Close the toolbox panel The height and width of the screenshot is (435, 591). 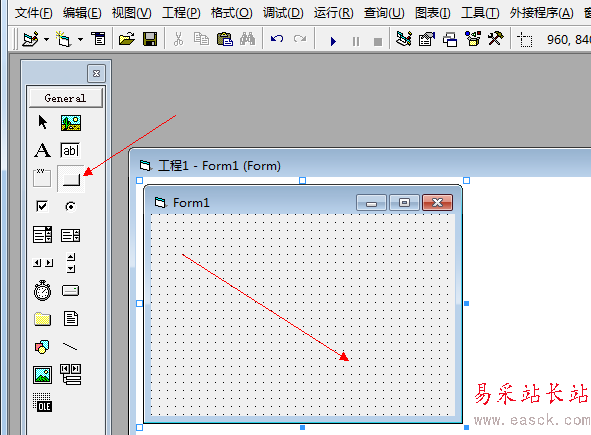96,73
